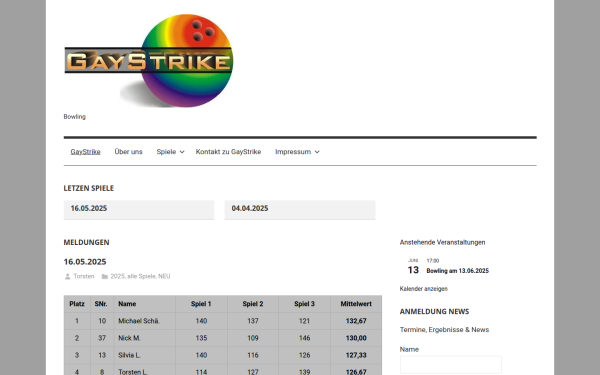Click the author person icon beside Torsten

(67, 276)
